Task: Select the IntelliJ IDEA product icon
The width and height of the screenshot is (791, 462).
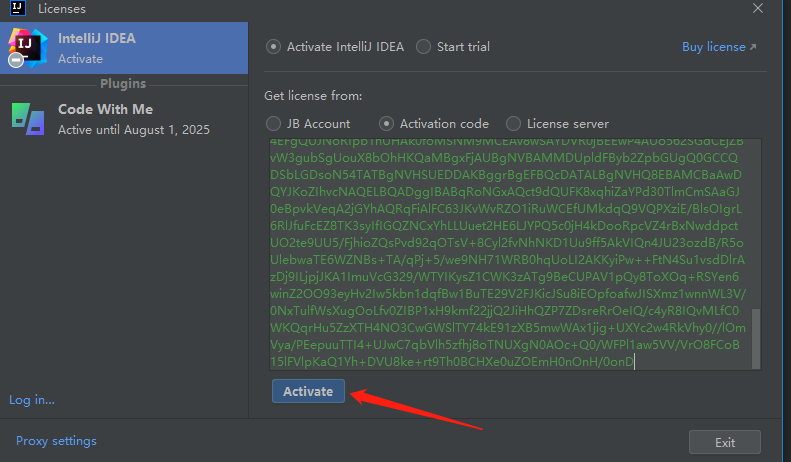Action: [x=27, y=48]
